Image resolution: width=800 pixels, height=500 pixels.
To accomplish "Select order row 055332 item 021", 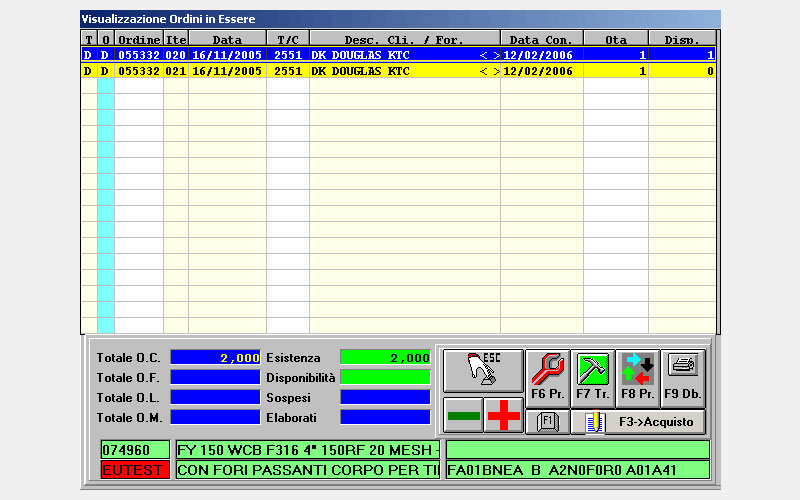I will coord(398,71).
